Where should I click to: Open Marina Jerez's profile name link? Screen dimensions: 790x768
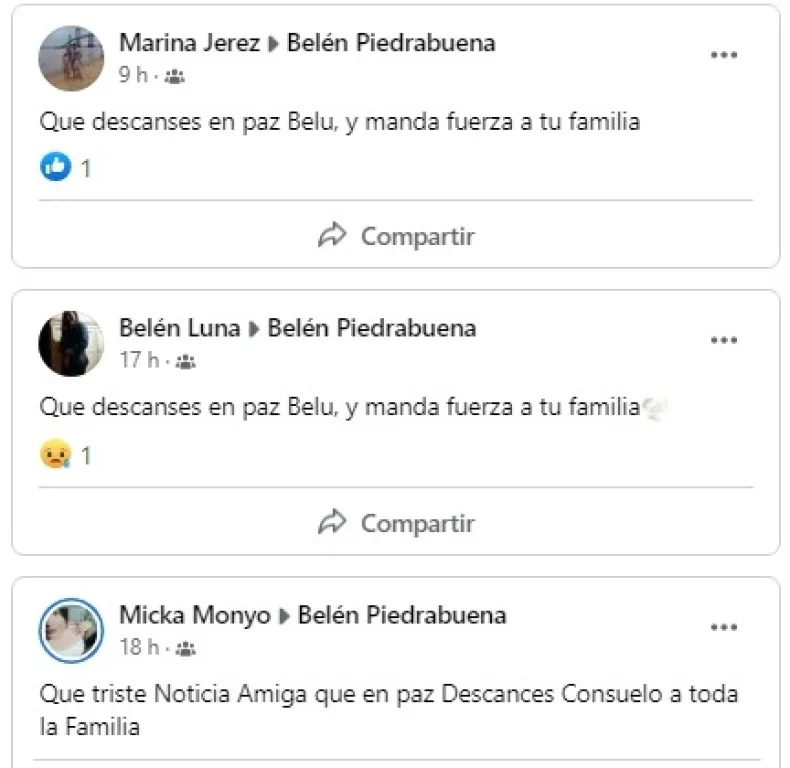(189, 43)
